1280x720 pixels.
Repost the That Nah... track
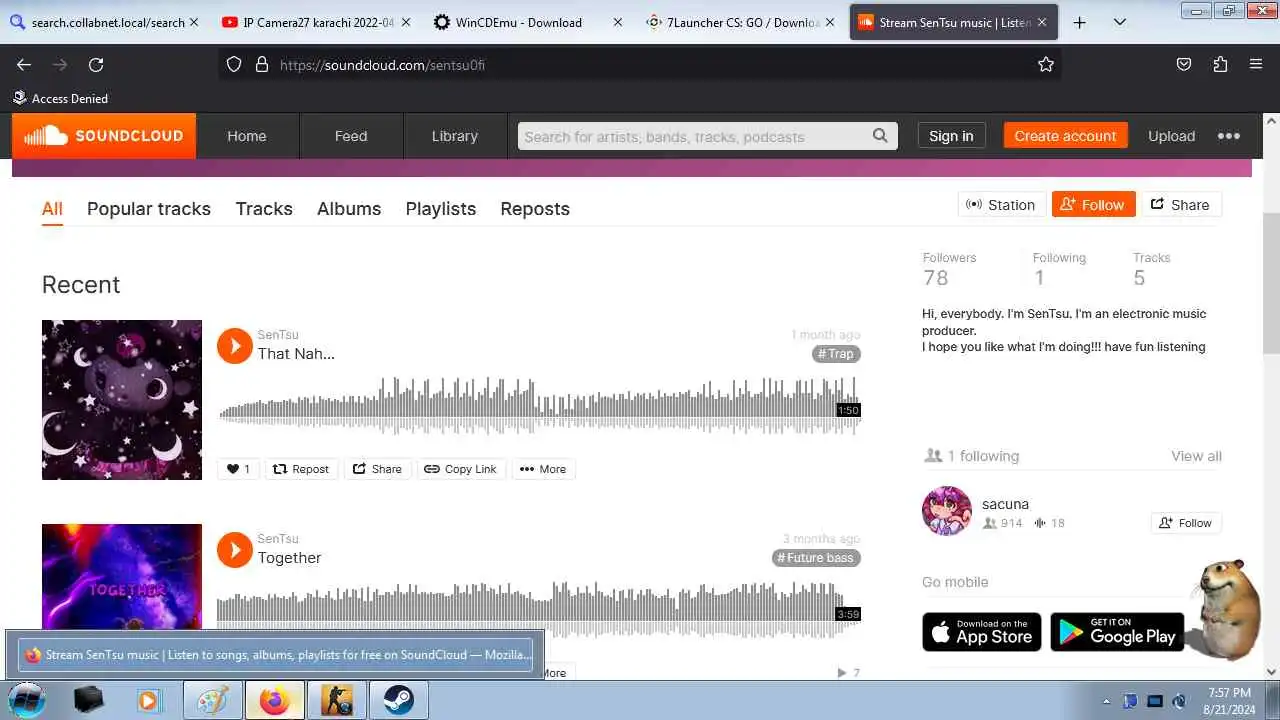click(301, 469)
